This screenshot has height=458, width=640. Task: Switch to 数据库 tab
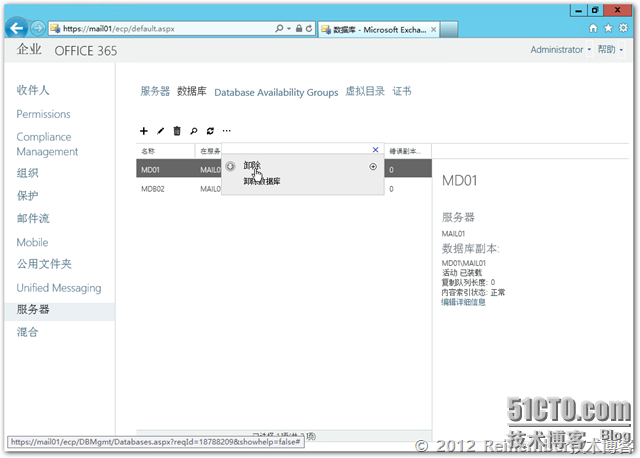(191, 91)
